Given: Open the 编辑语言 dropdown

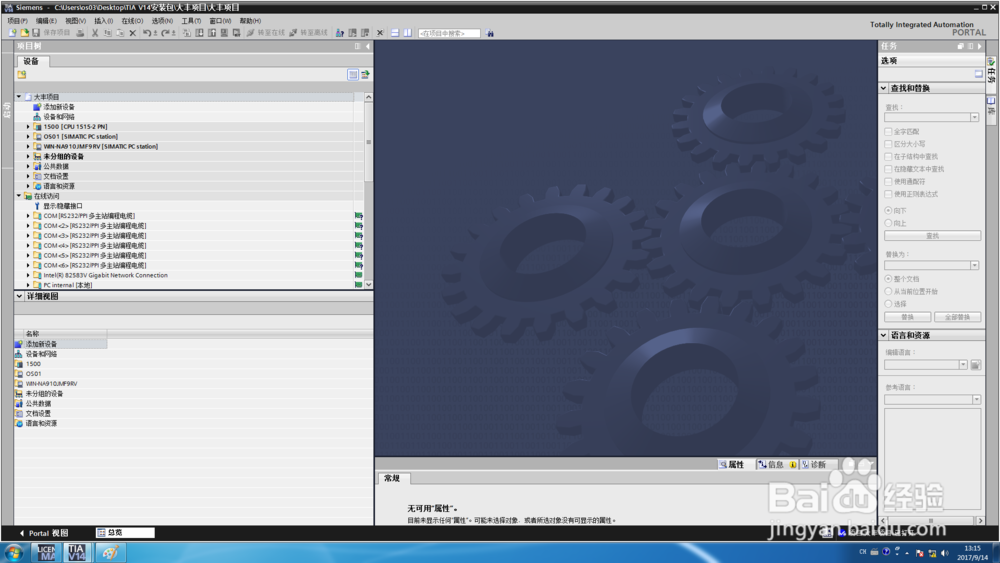Looking at the screenshot, I should tap(963, 365).
